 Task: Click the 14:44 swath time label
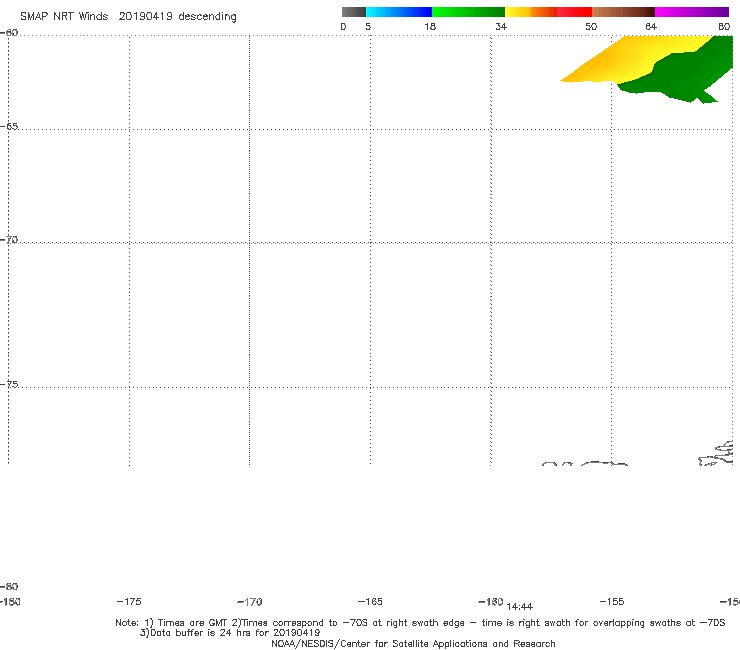(x=519, y=607)
